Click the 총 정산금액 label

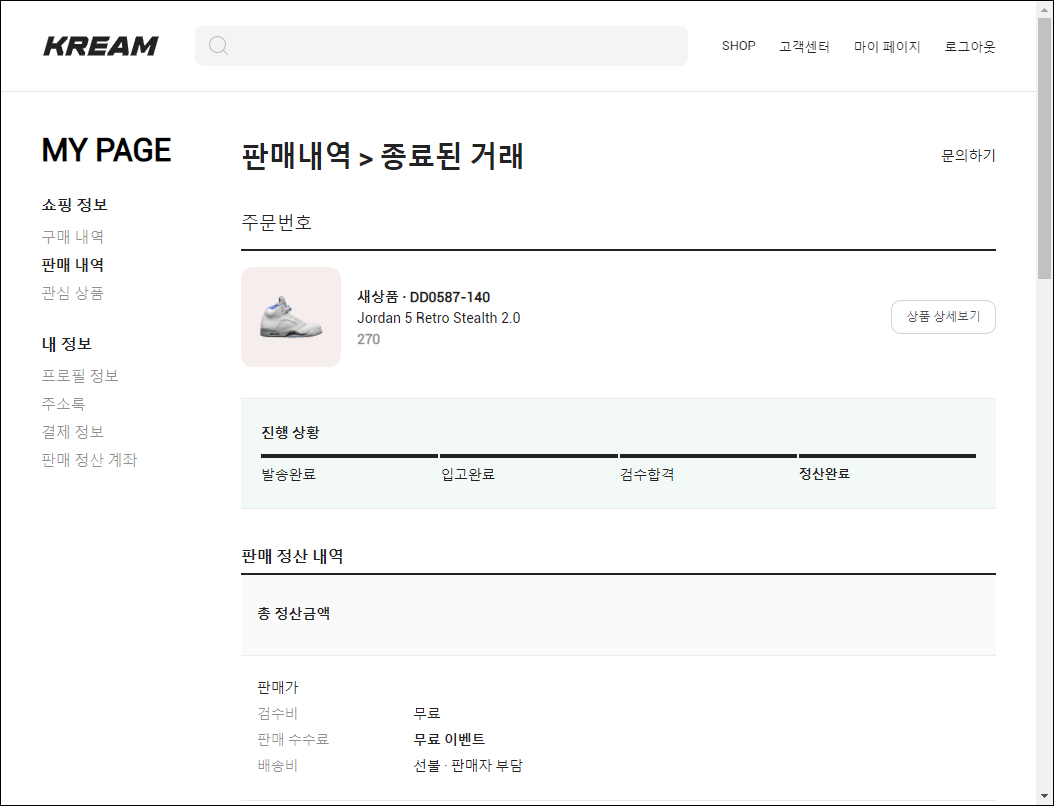294,613
